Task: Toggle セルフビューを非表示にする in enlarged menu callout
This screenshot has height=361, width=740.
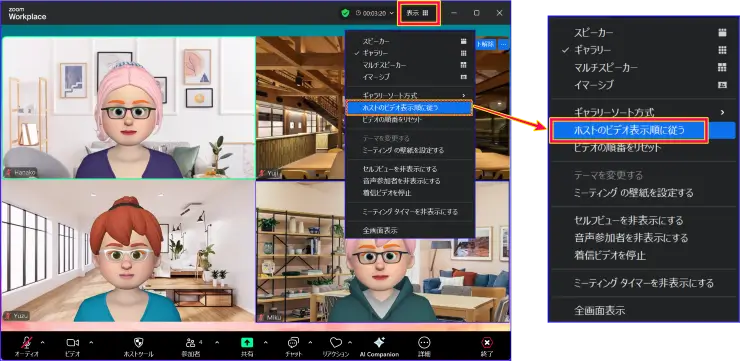Action: coord(629,220)
